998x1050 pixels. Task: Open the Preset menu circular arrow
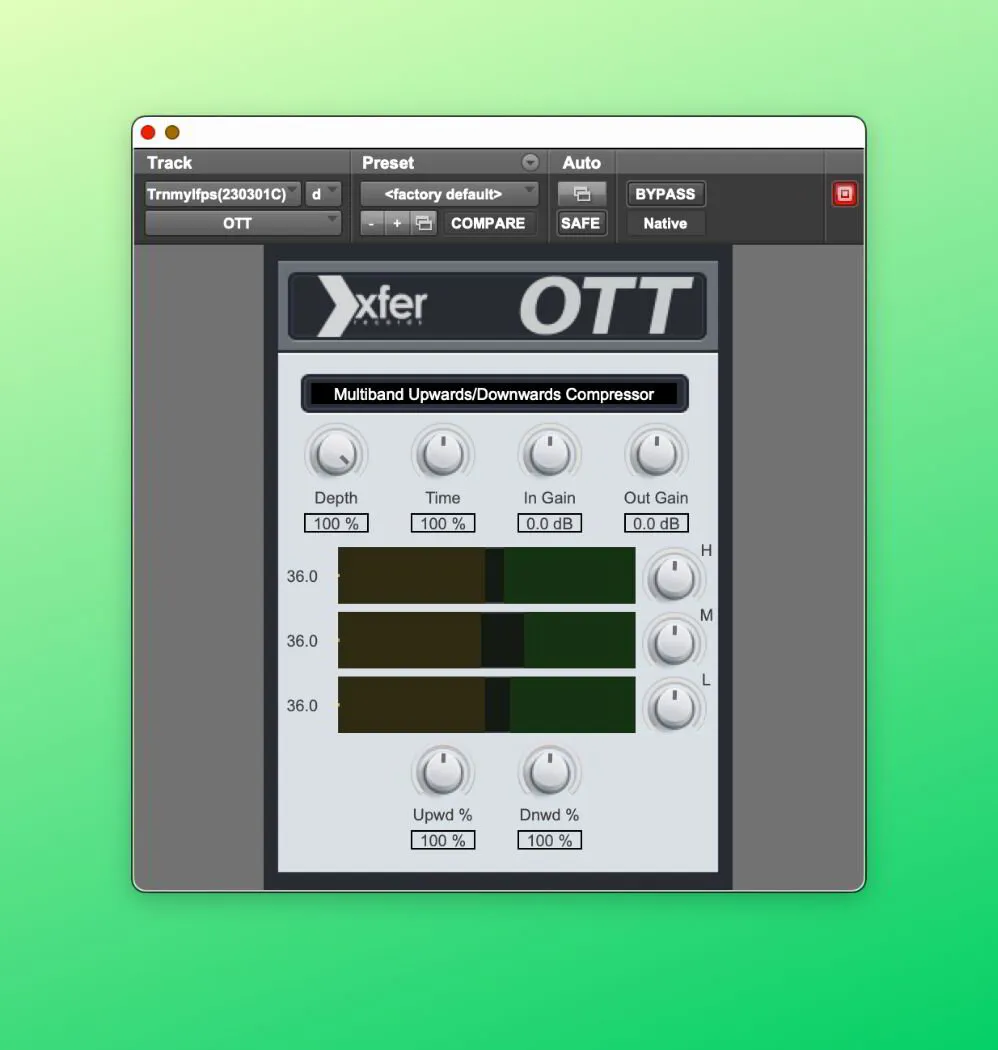530,162
